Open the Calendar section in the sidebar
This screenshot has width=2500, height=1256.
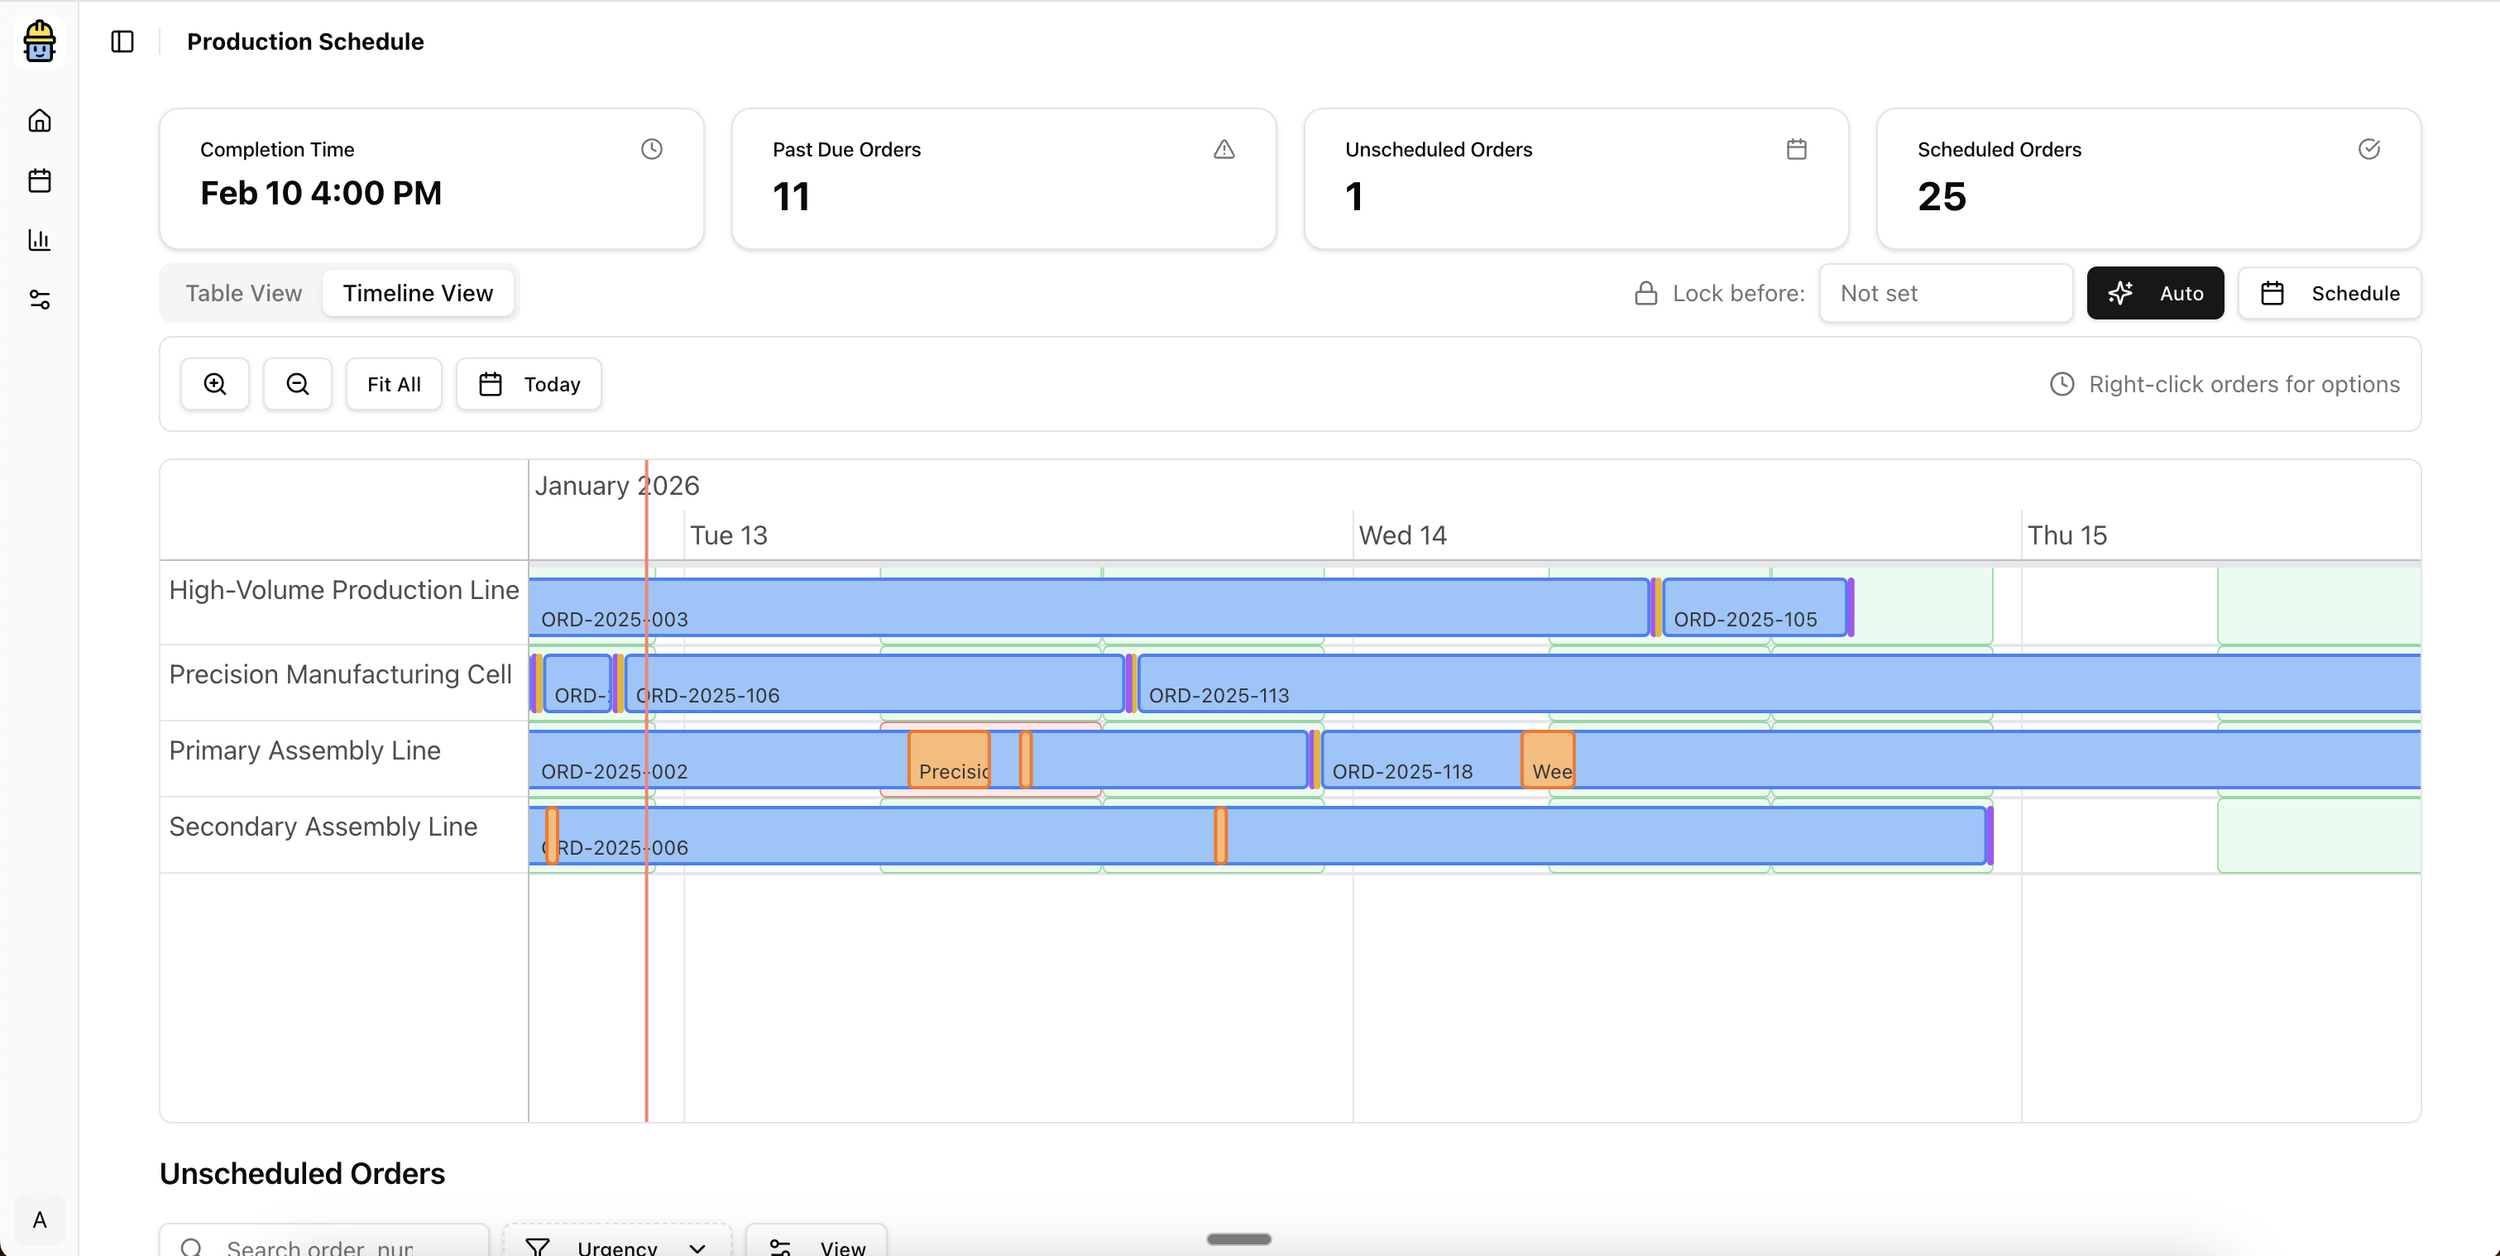point(39,180)
